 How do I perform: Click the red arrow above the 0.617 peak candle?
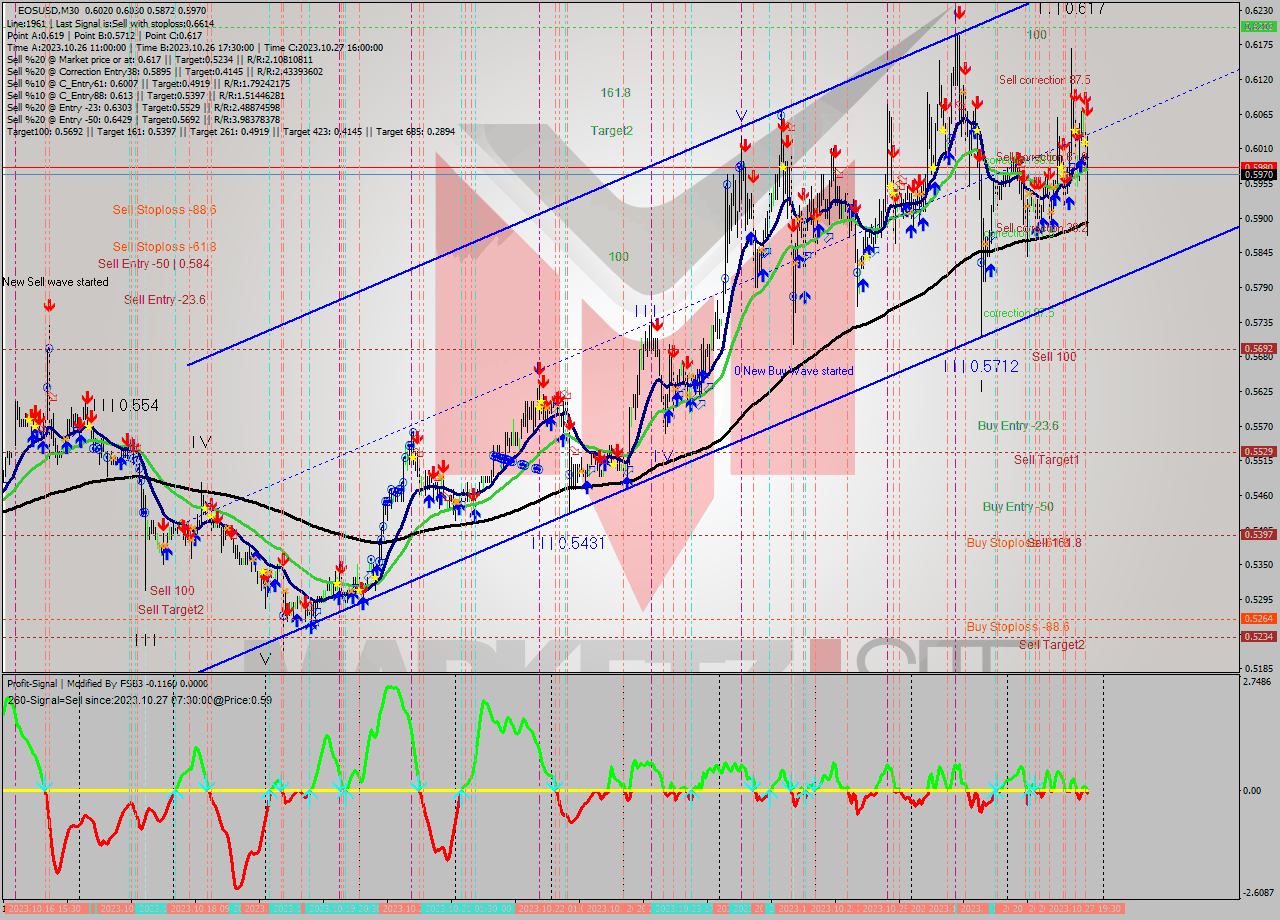coord(959,13)
